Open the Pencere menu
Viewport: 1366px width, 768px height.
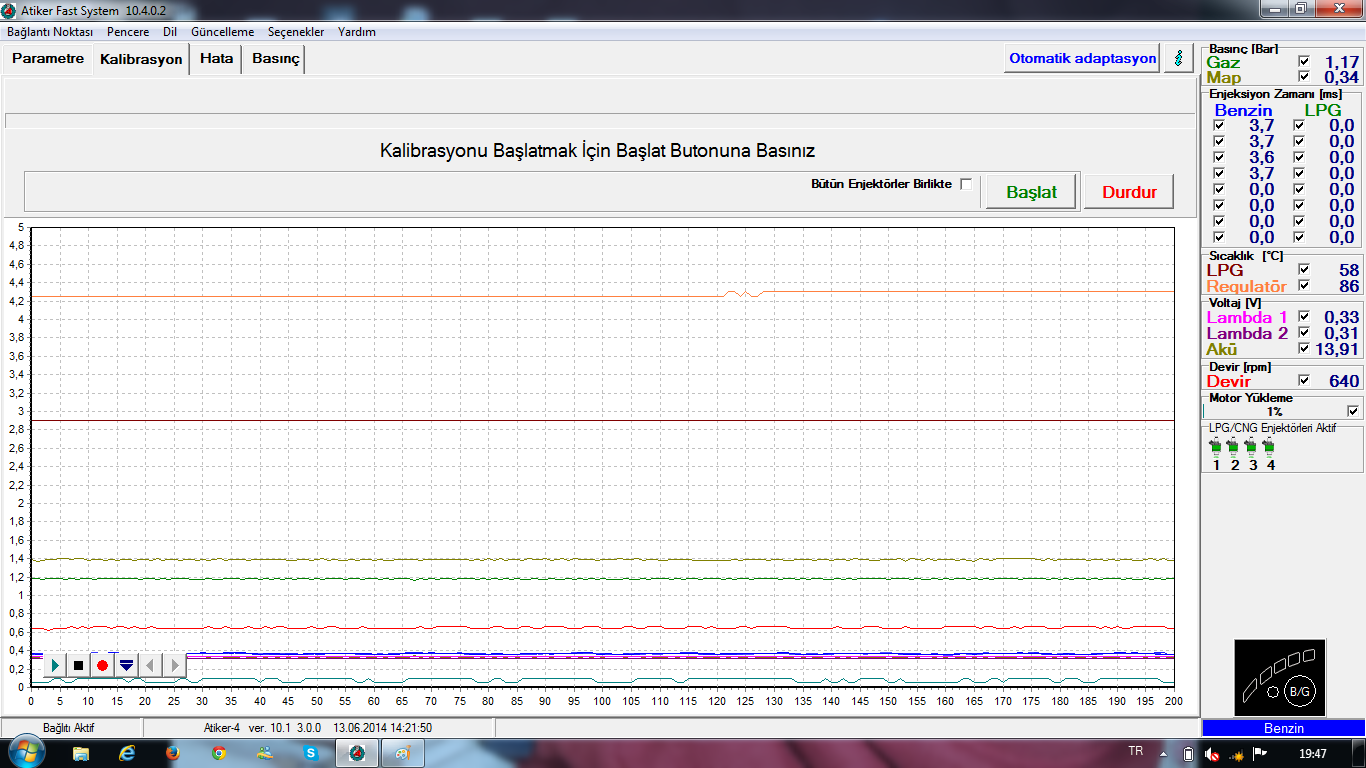128,32
